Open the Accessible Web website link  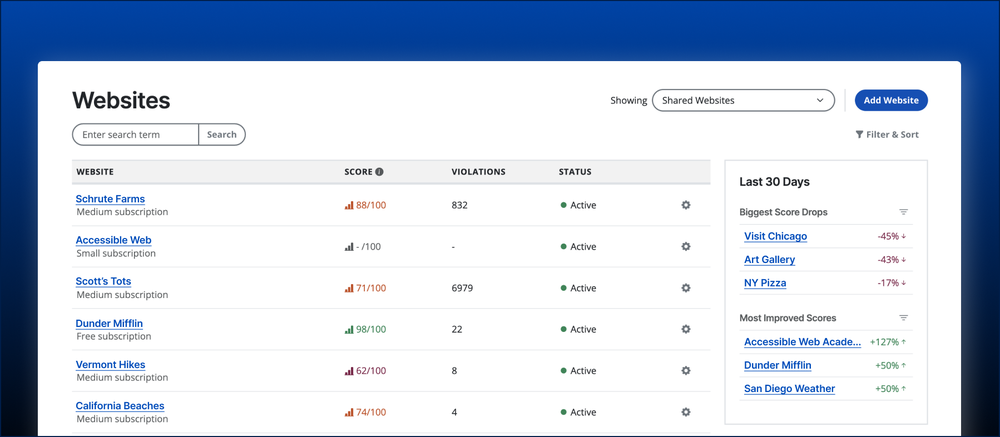[x=114, y=241]
